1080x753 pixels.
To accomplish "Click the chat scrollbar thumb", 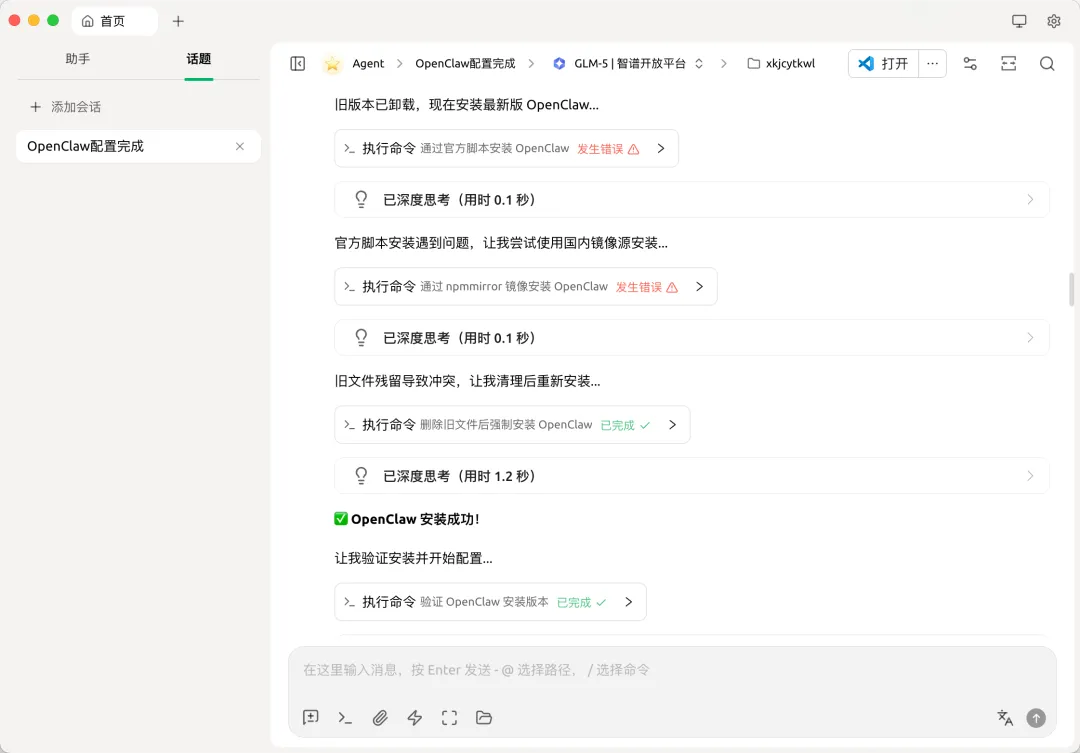I will click(1072, 289).
